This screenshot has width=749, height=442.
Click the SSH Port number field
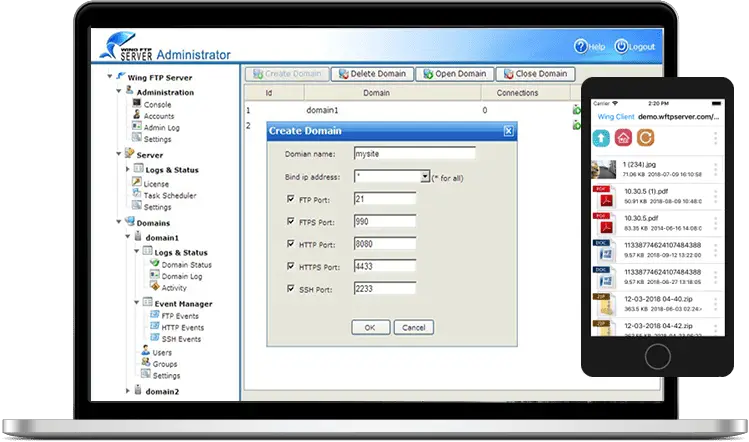pos(385,289)
